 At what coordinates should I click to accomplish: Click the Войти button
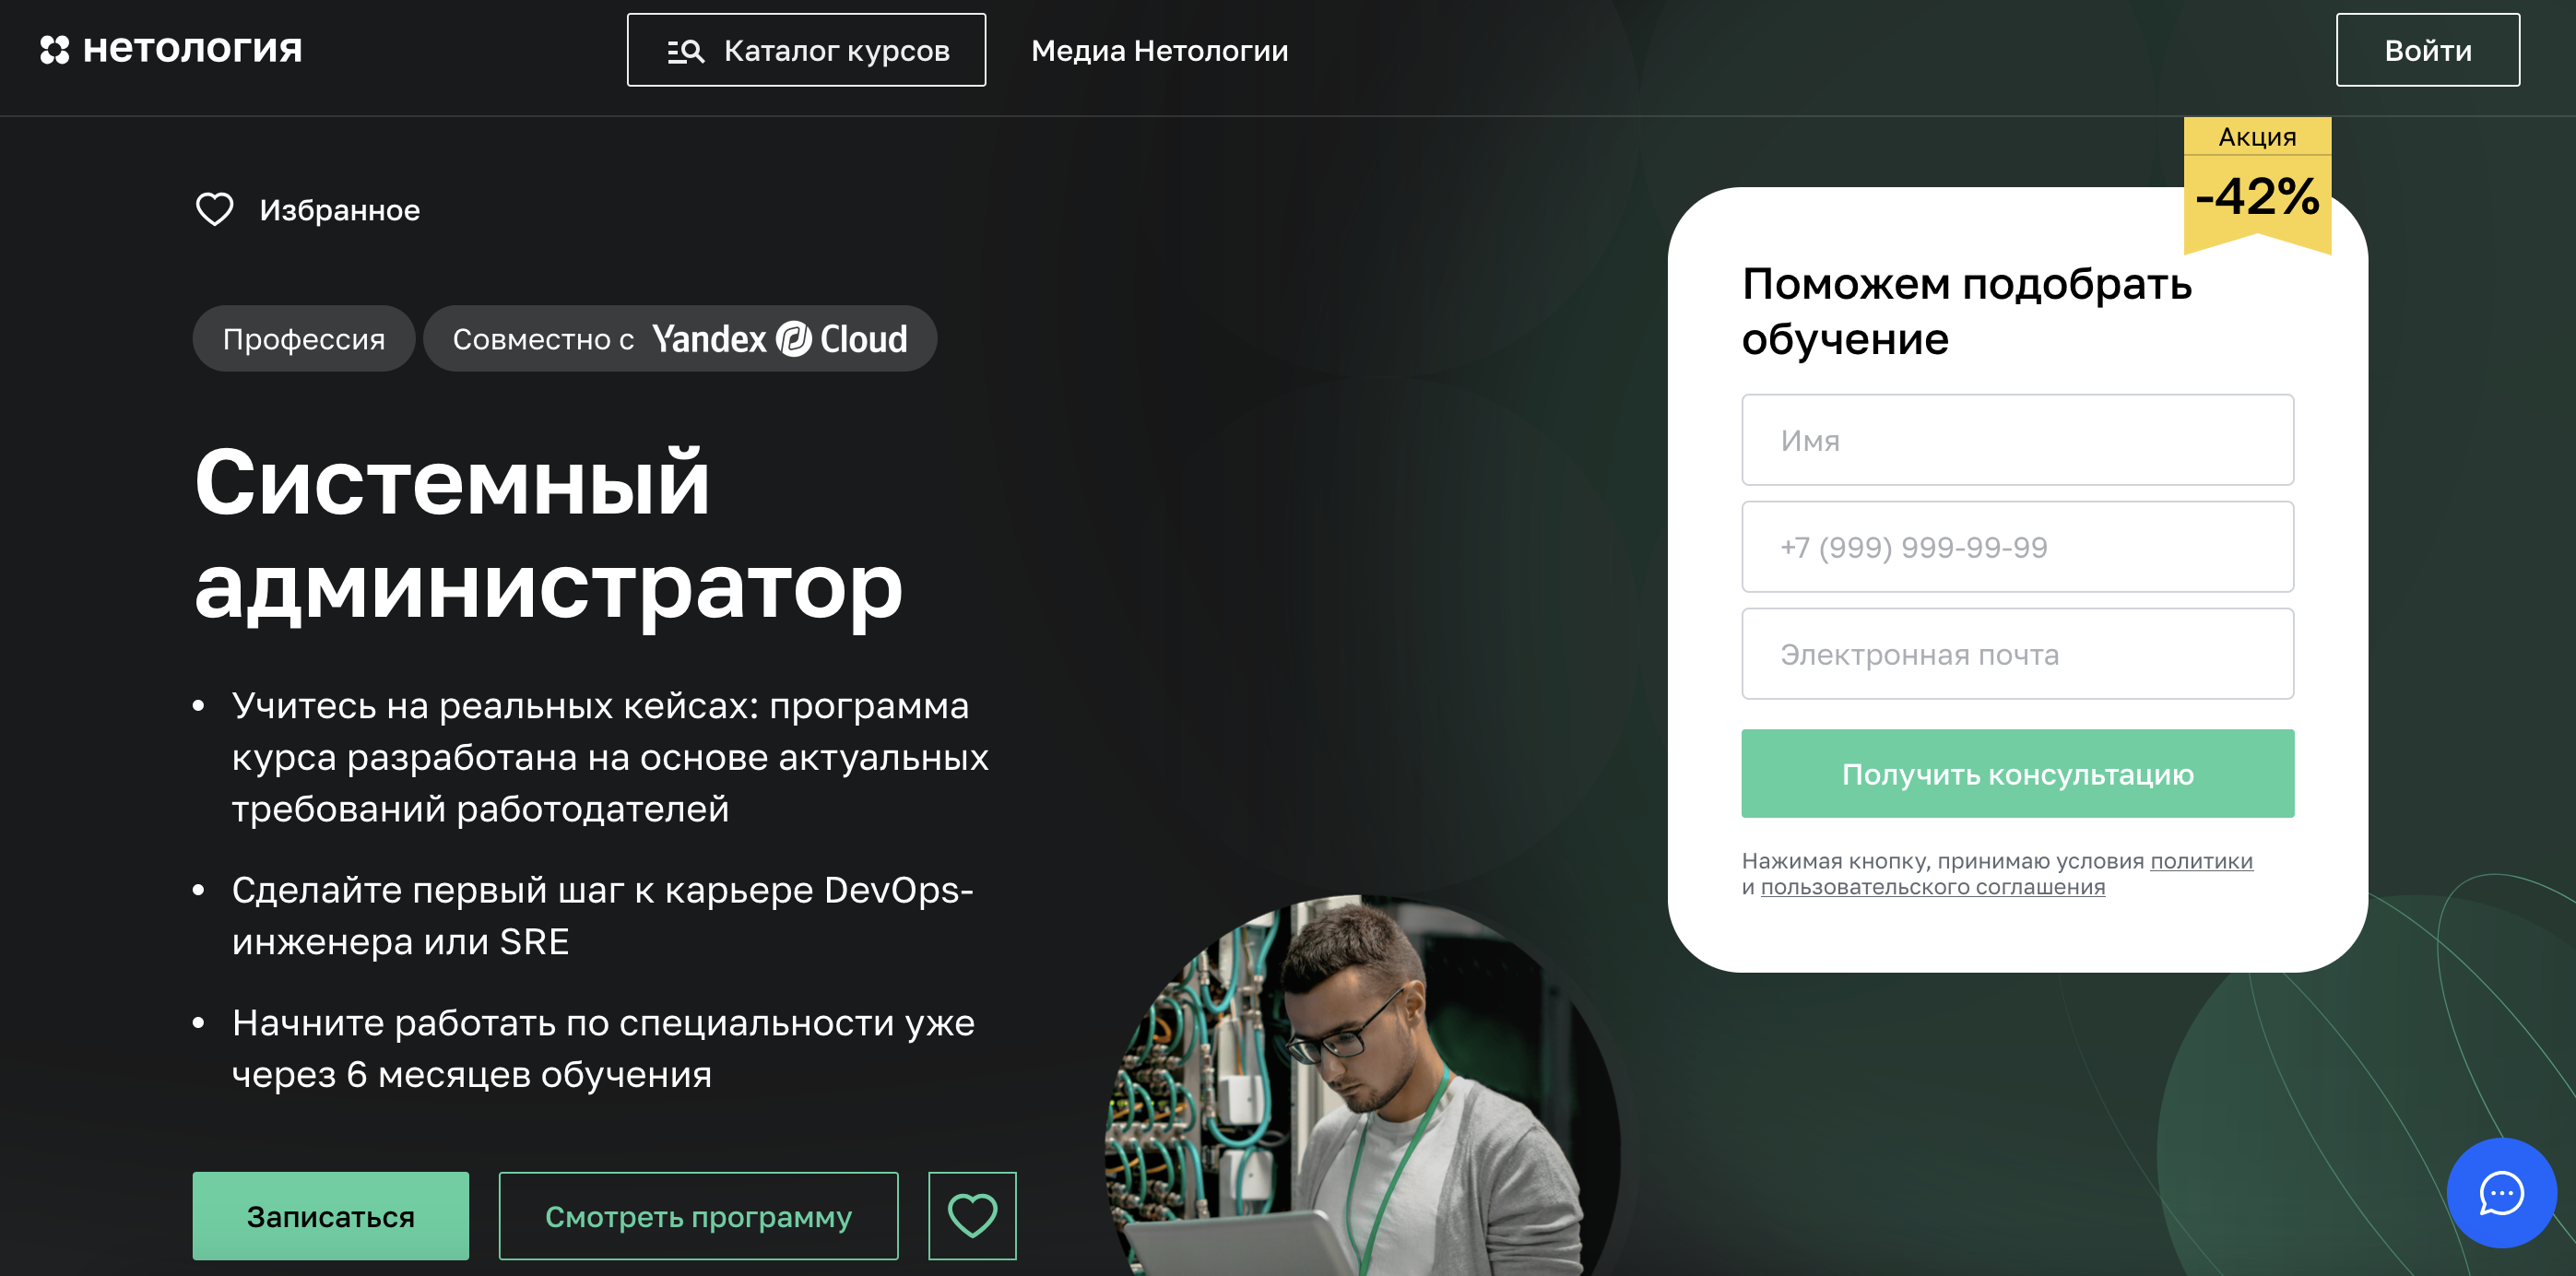(2427, 50)
